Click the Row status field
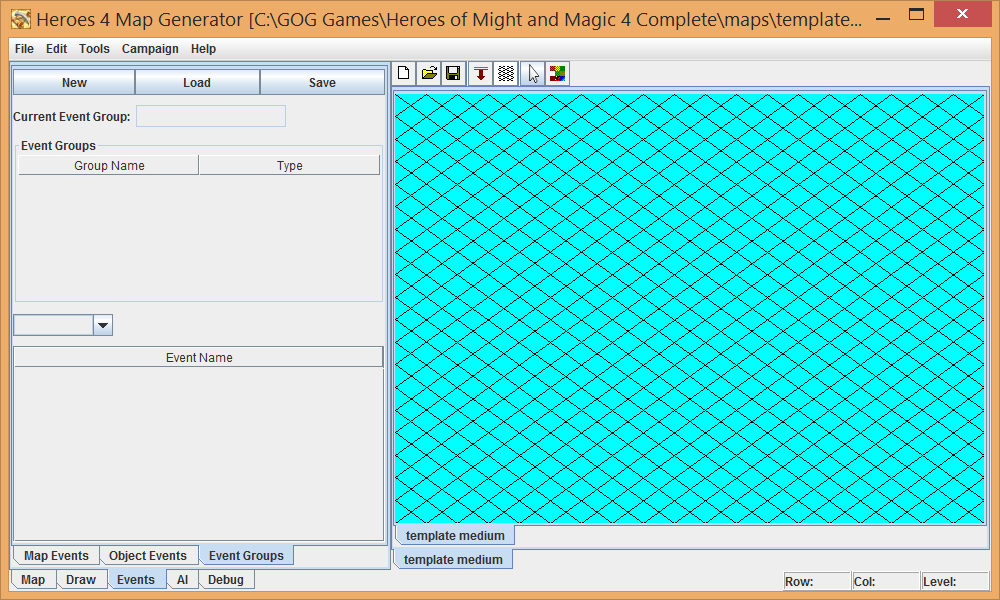The image size is (1000, 600). tap(817, 582)
